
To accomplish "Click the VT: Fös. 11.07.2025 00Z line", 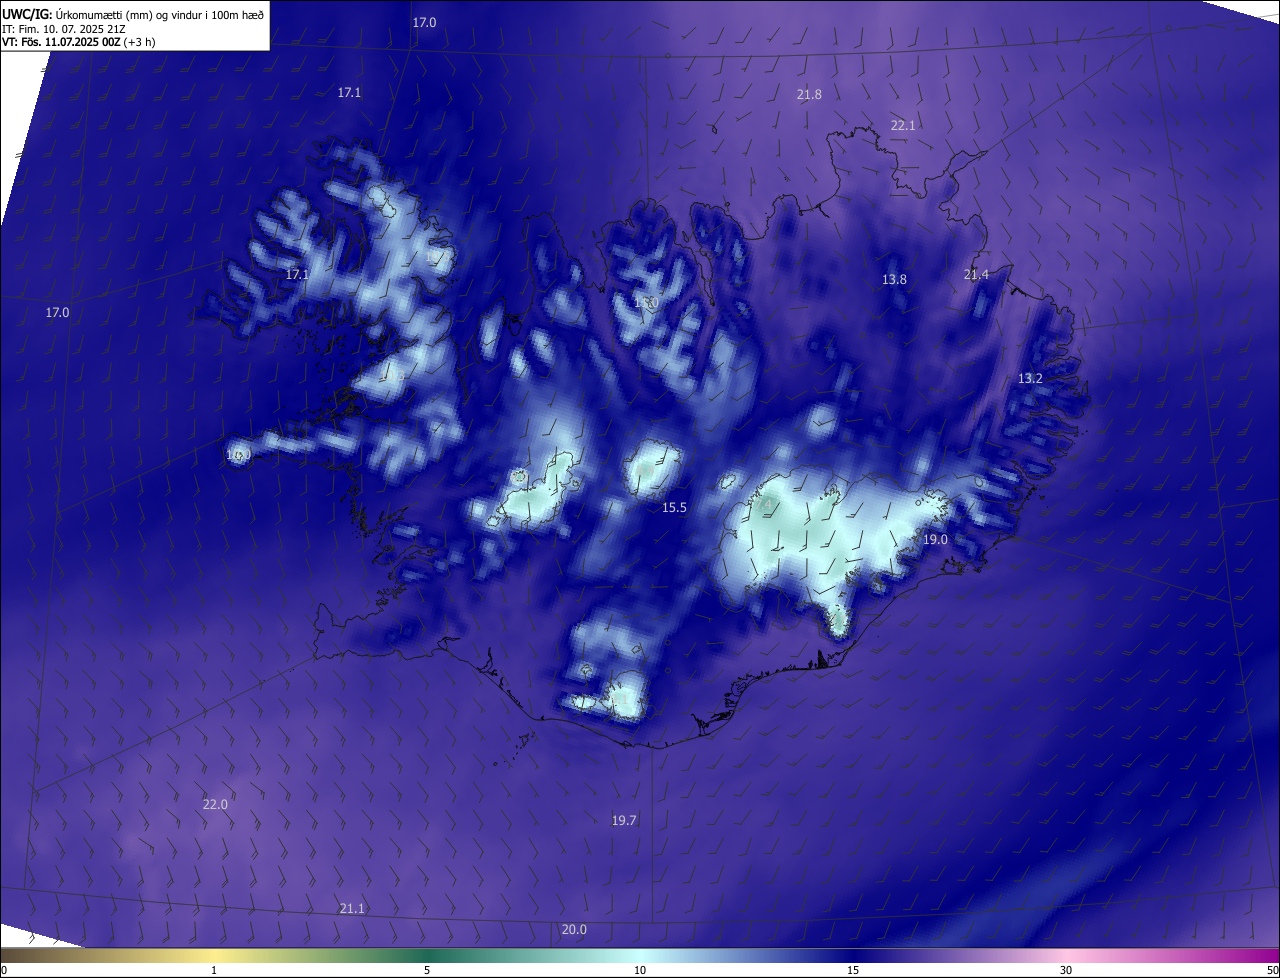I will 79,42.
